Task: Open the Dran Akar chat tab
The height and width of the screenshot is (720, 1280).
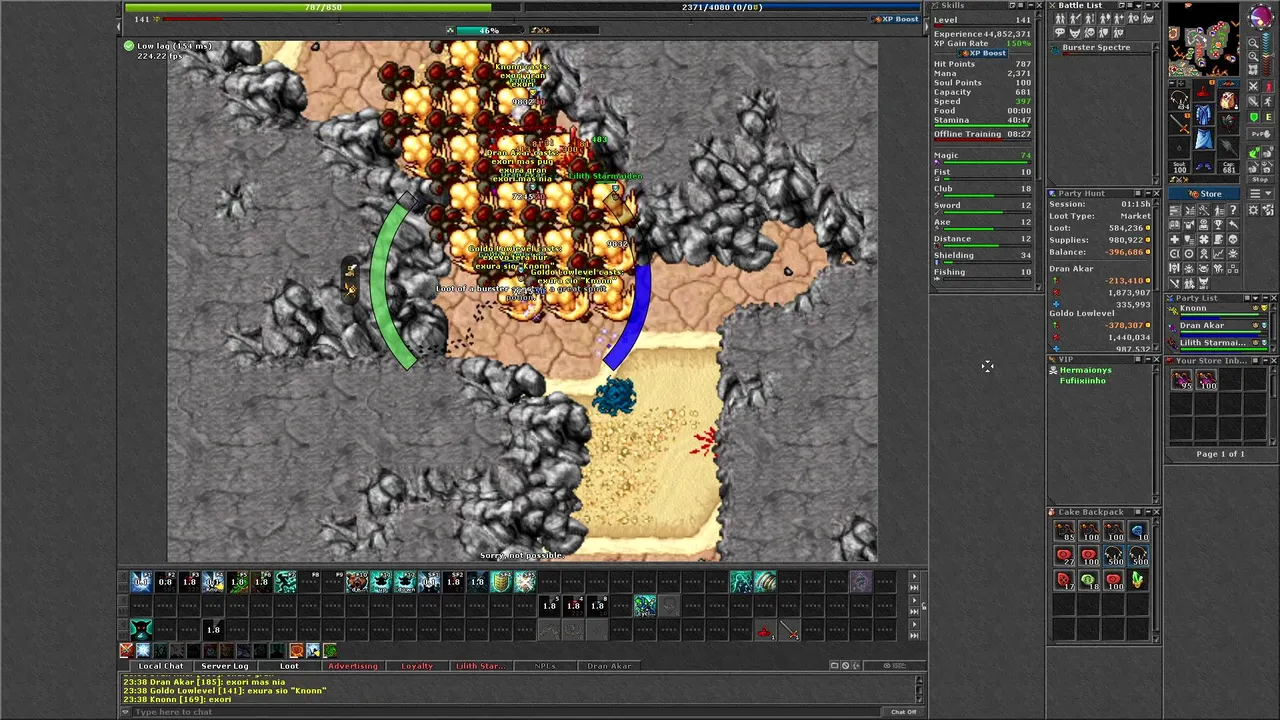Action: (610, 666)
